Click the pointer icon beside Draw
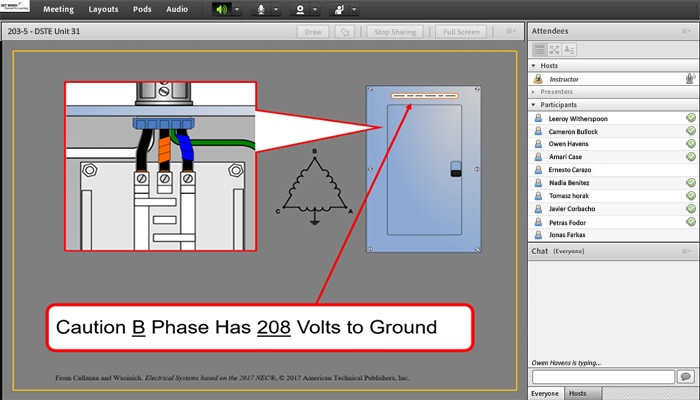The image size is (700, 400). click(344, 32)
